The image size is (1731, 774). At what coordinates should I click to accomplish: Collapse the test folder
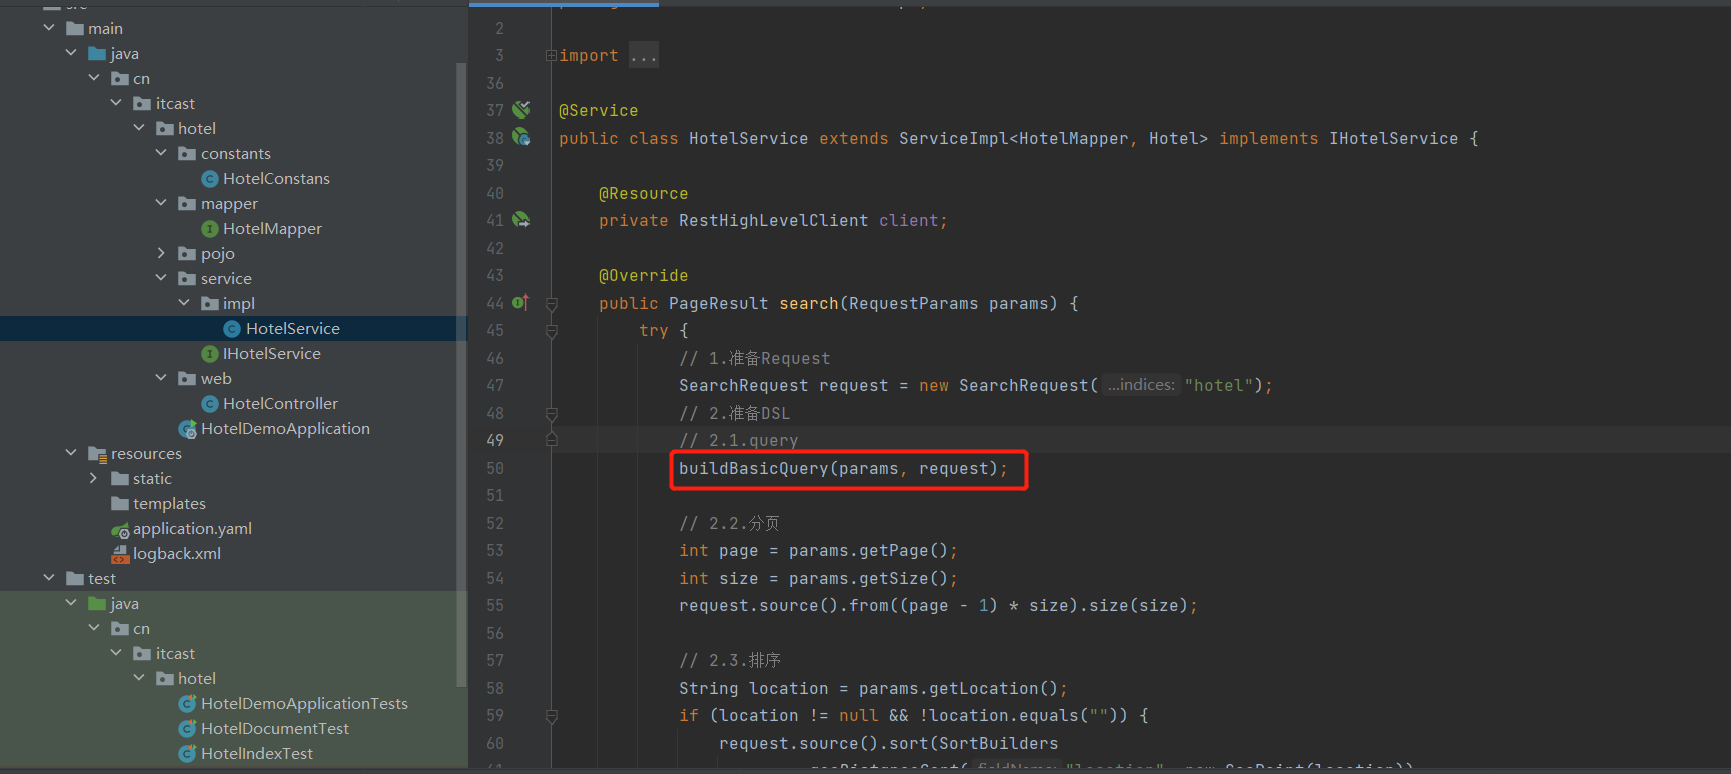click(x=49, y=578)
